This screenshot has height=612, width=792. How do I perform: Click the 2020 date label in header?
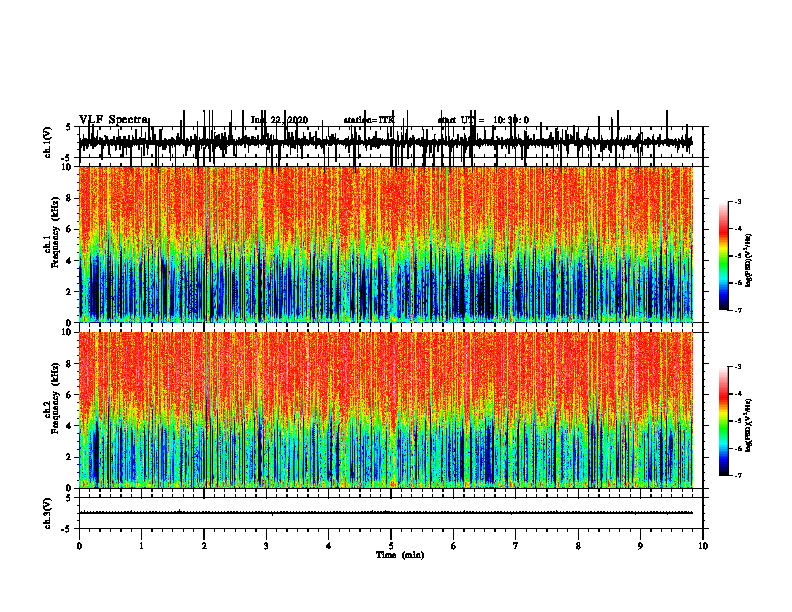(x=279, y=120)
